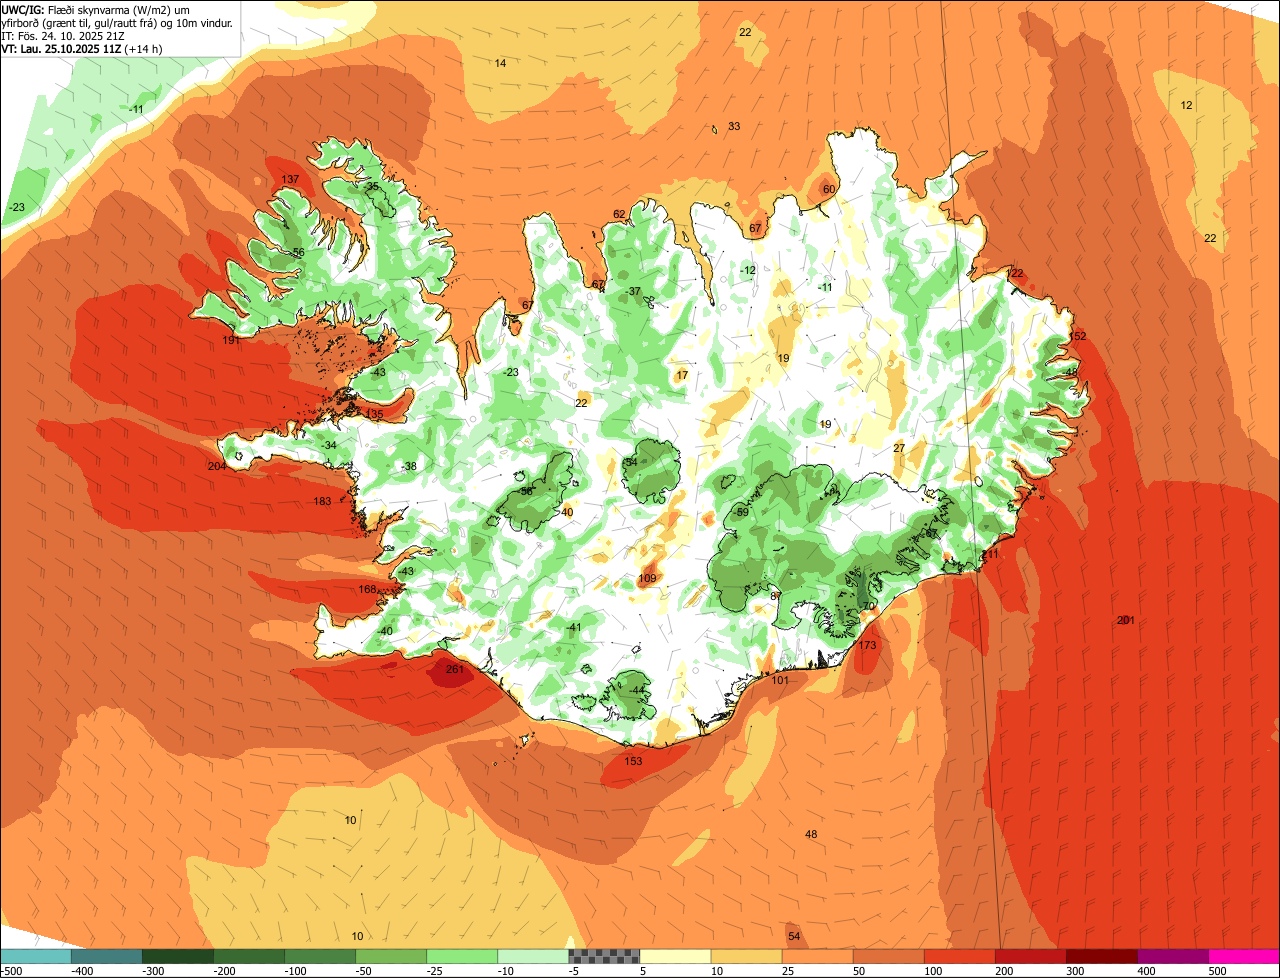
Task: Click the flux value 35 in the Westfjords
Action: click(x=372, y=186)
